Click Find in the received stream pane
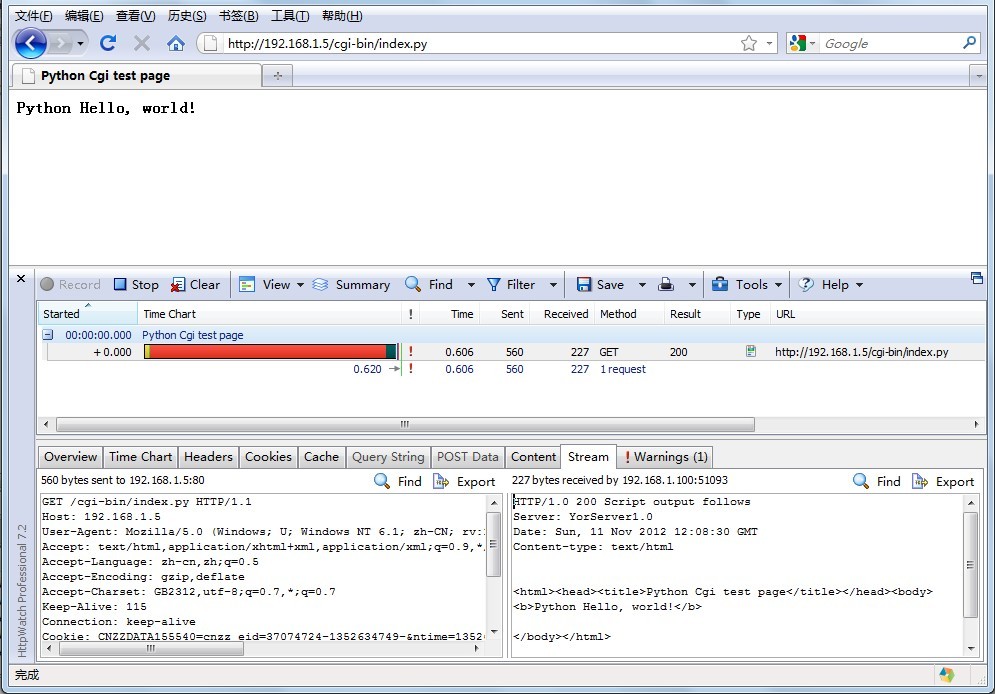The image size is (995, 694). [878, 481]
